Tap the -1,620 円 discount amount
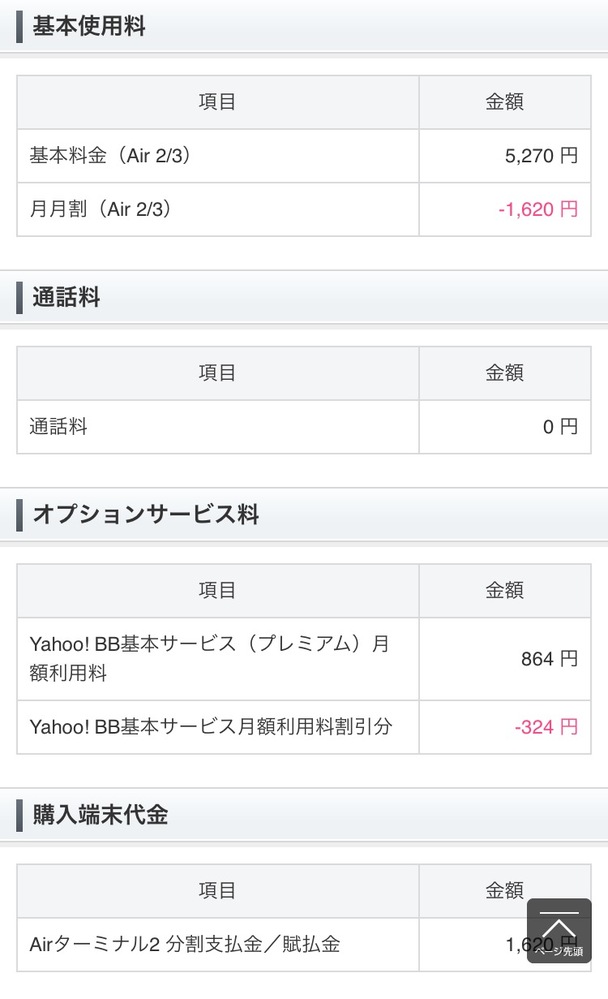This screenshot has width=608, height=999. [x=538, y=210]
